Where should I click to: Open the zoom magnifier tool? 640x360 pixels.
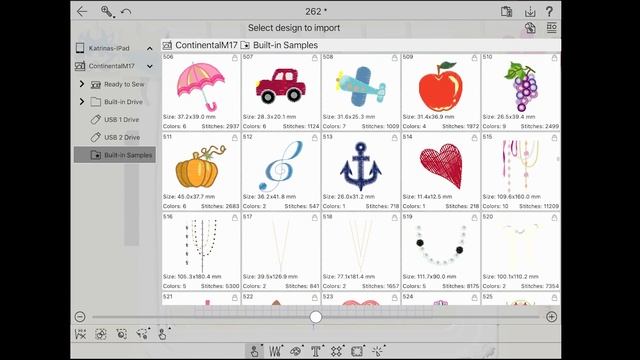(107, 11)
